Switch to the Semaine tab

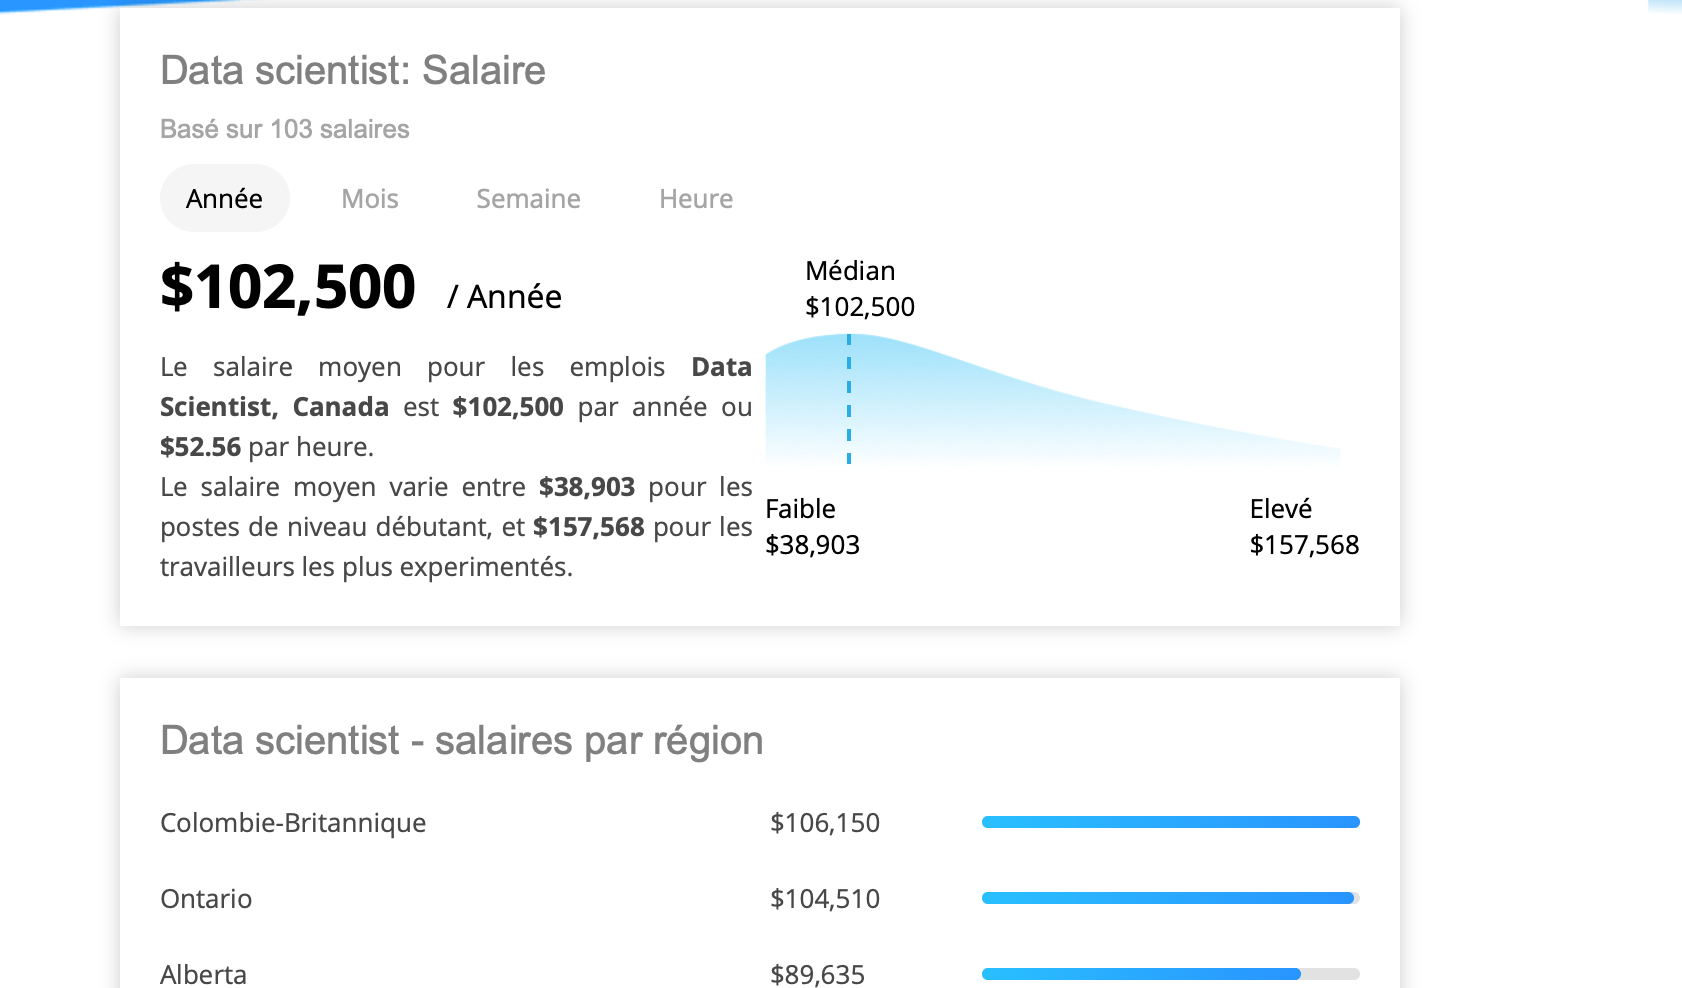528,198
